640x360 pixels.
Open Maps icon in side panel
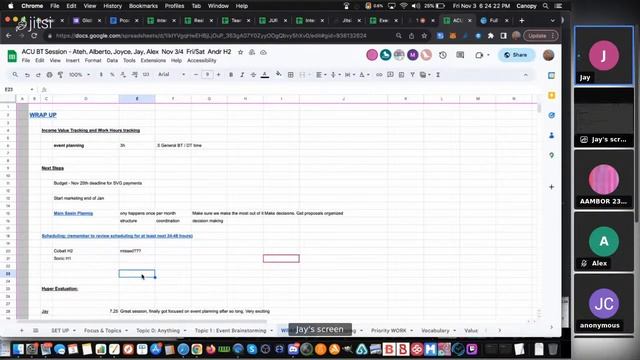pyautogui.click(x=551, y=155)
